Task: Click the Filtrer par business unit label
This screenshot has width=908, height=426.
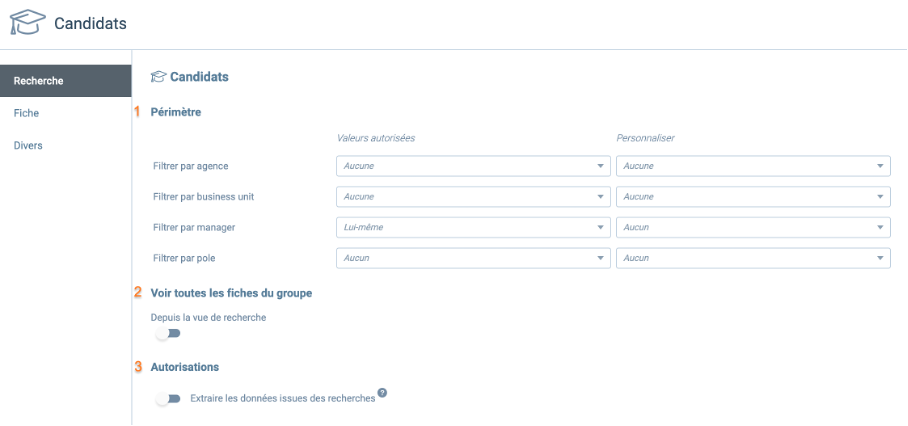Action: pos(203,197)
